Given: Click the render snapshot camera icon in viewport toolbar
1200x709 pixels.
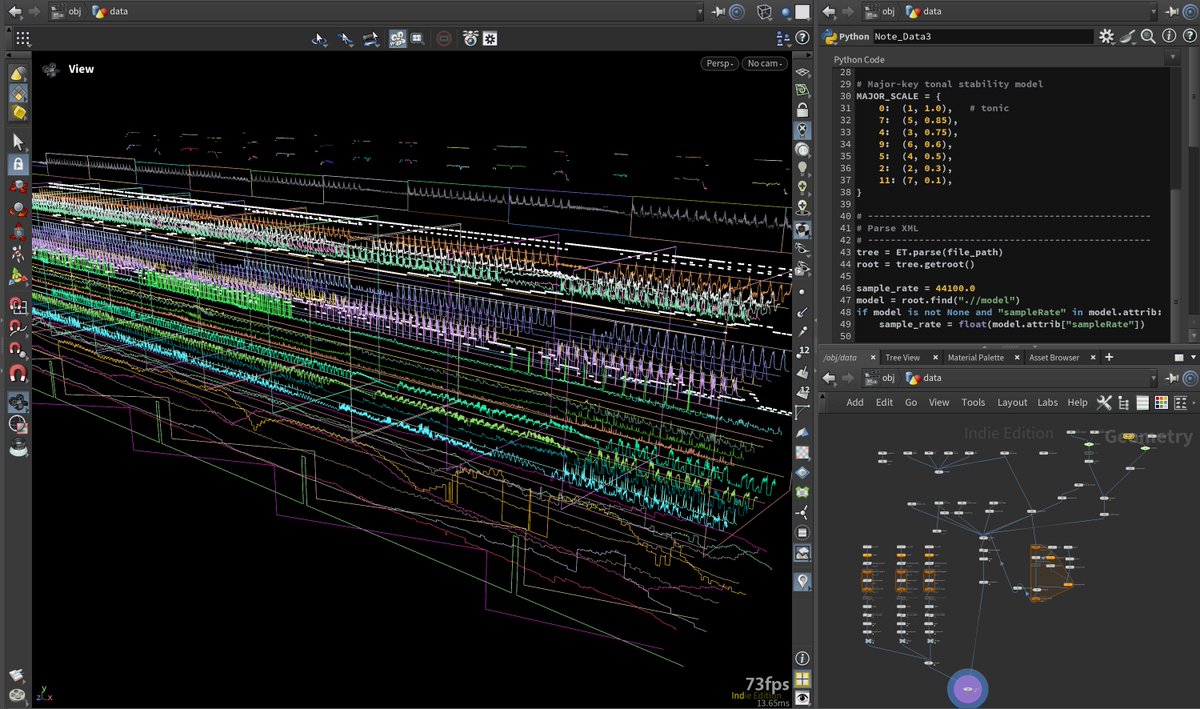Looking at the screenshot, I should pos(470,38).
